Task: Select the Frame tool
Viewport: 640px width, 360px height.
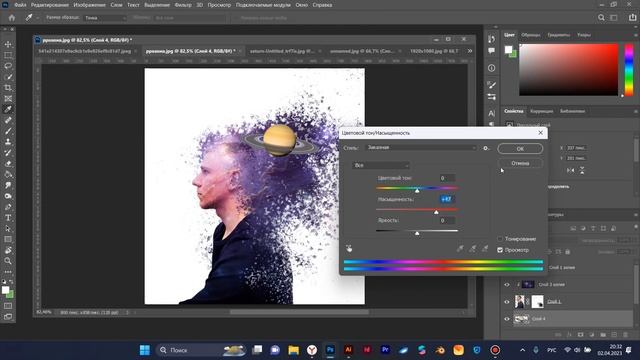Action: (x=8, y=98)
